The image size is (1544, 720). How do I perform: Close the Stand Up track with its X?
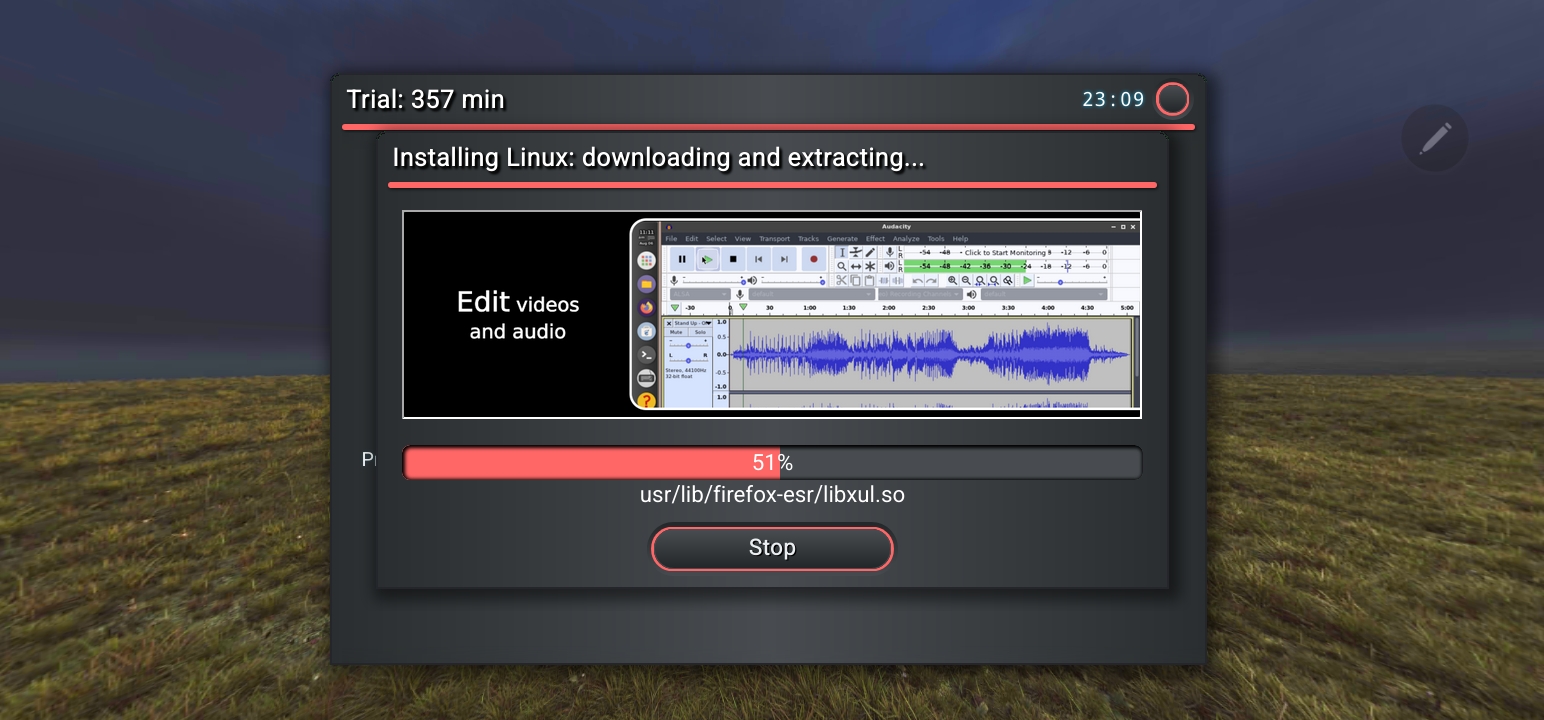pos(669,323)
